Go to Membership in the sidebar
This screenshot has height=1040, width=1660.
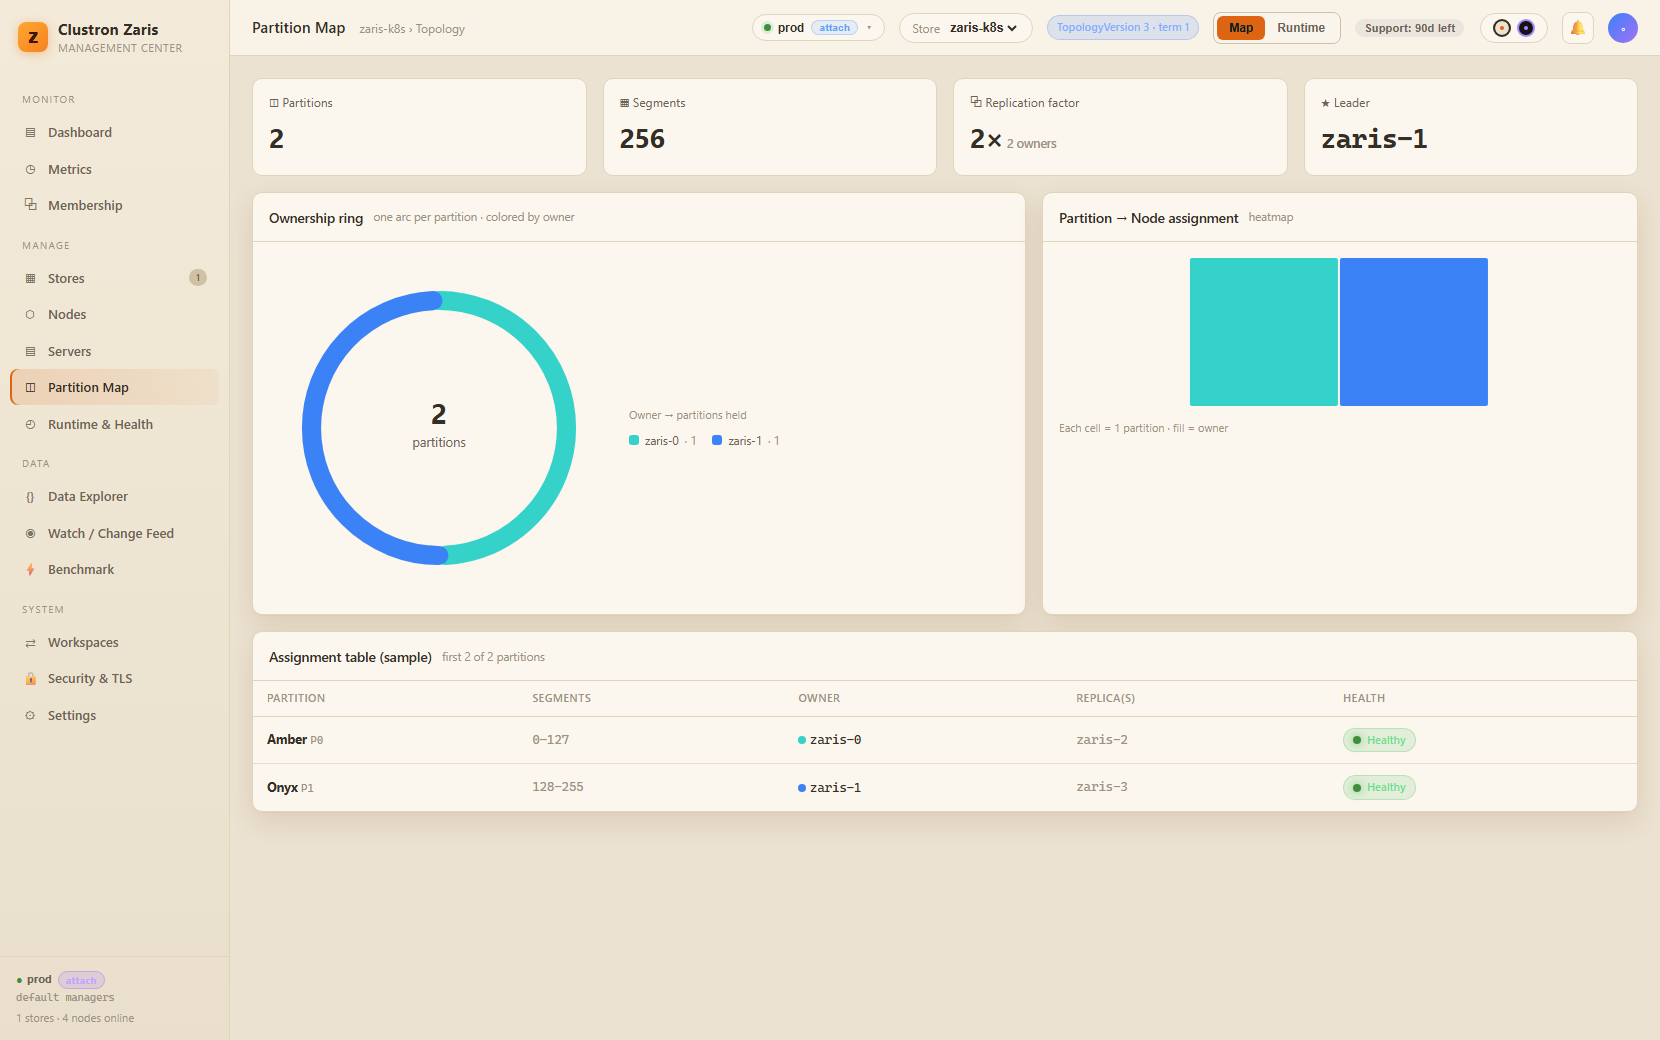pos(114,205)
